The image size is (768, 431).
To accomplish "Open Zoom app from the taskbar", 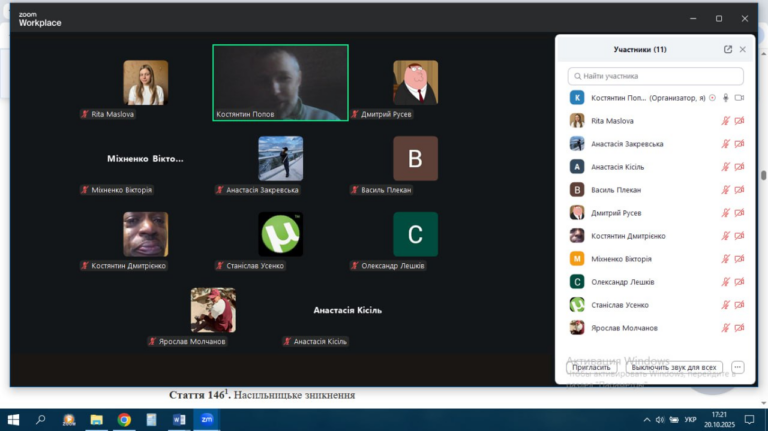I will coord(207,420).
